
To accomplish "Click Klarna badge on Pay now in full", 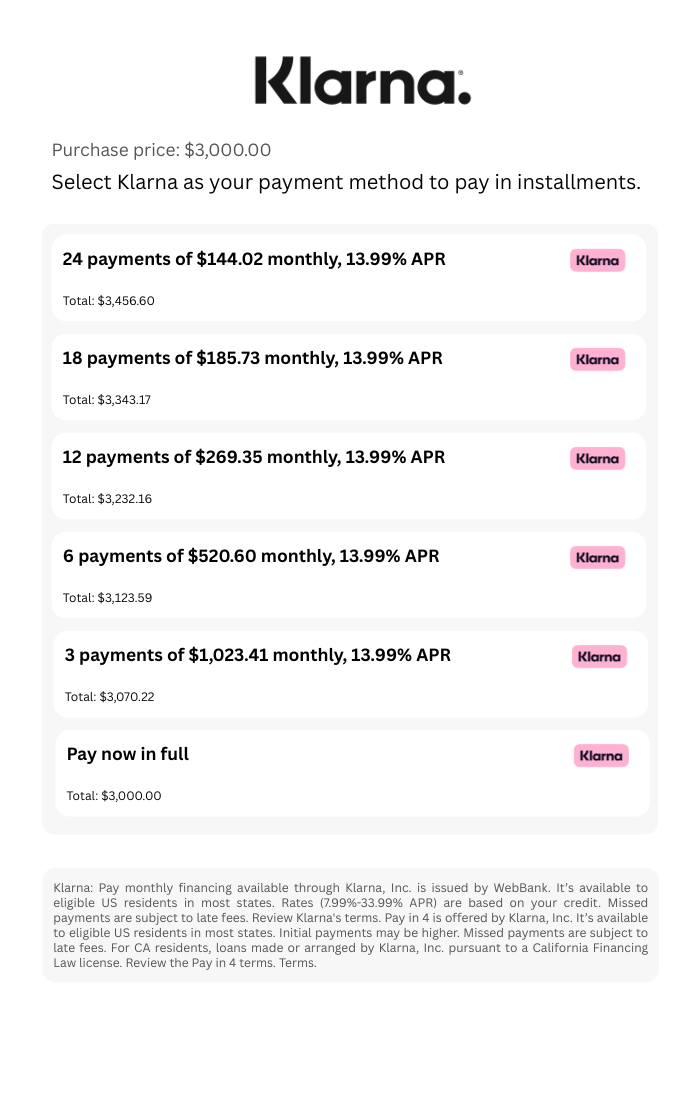I will pyautogui.click(x=601, y=756).
